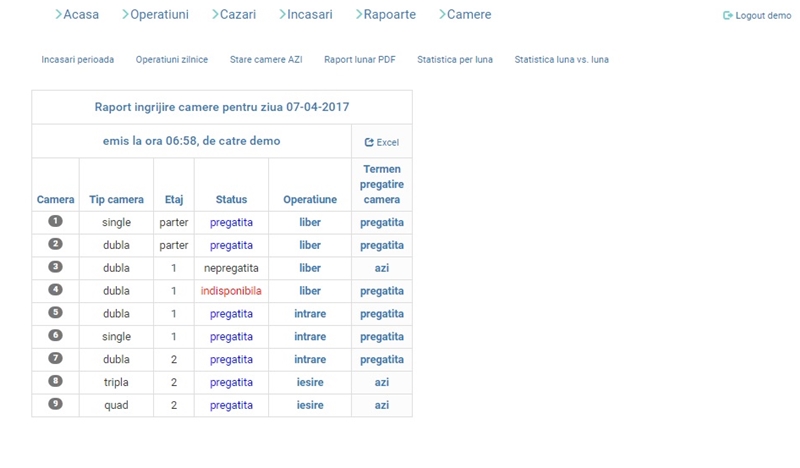Open the Acasa menu
This screenshot has height=468, width=800.
click(77, 15)
